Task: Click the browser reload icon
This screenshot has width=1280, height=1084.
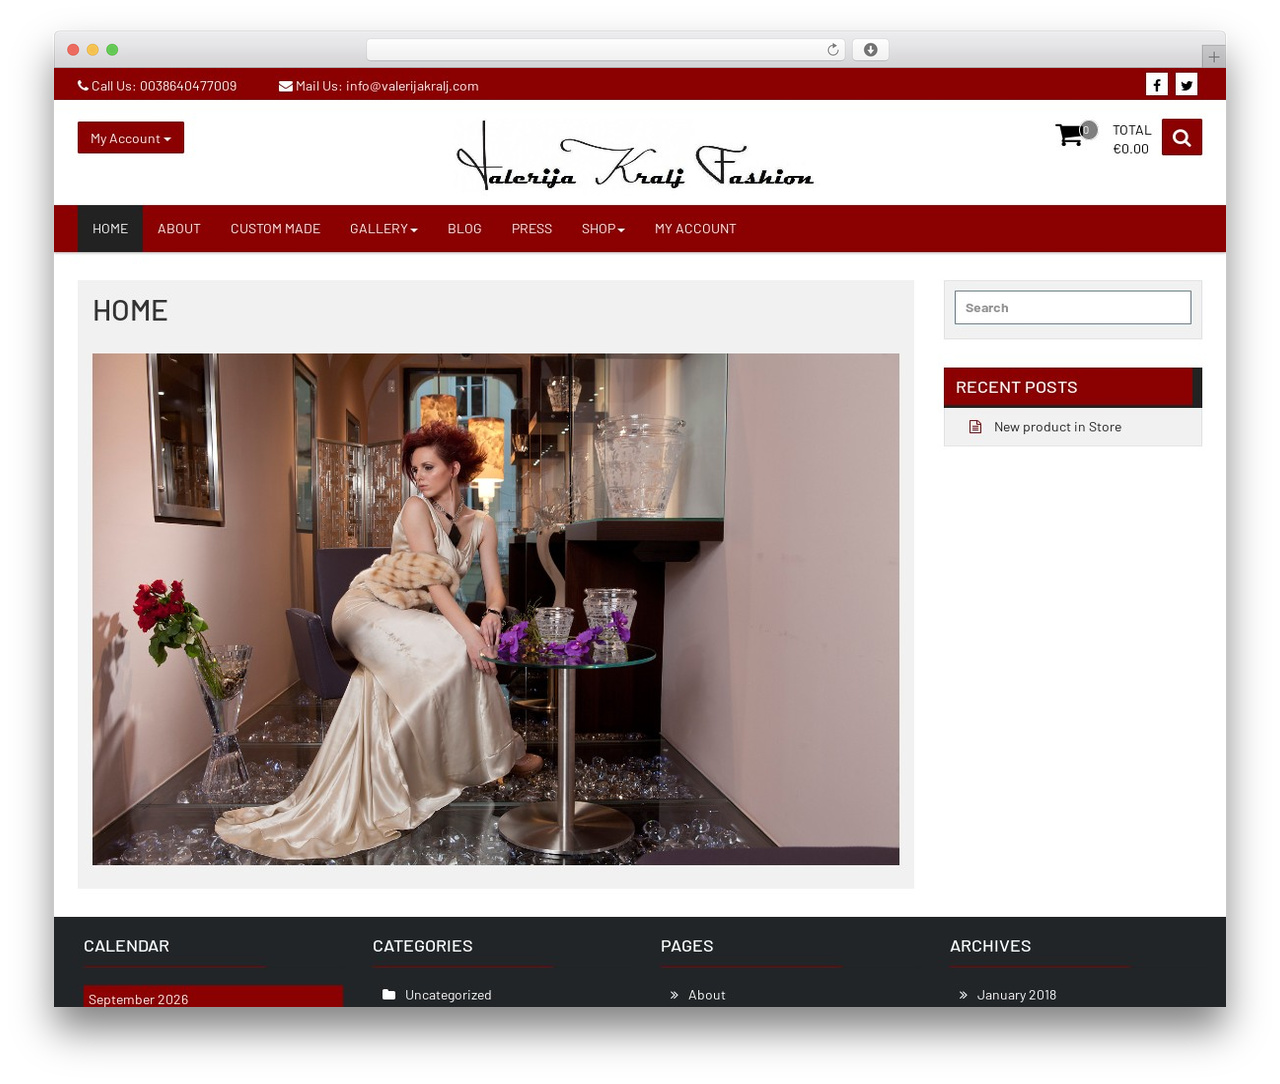Action: [833, 50]
